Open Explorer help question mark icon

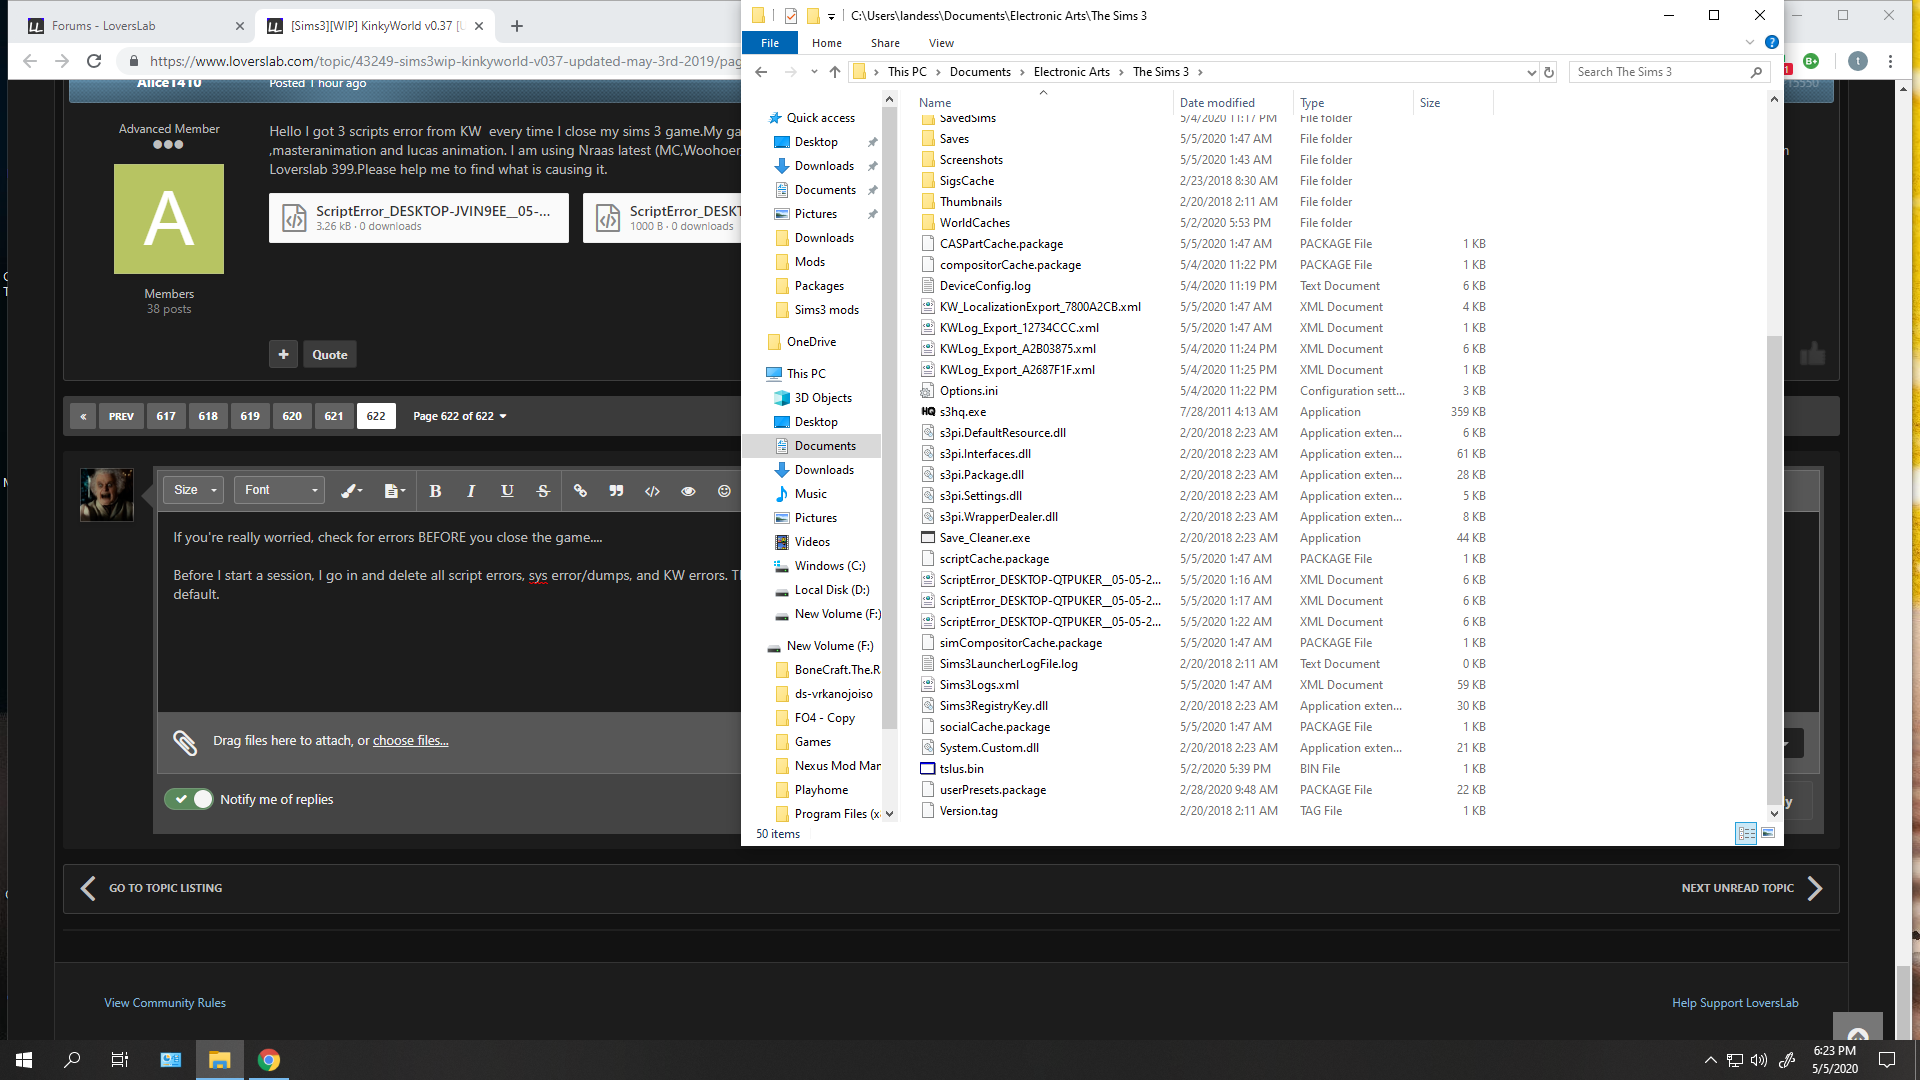[x=1771, y=43]
